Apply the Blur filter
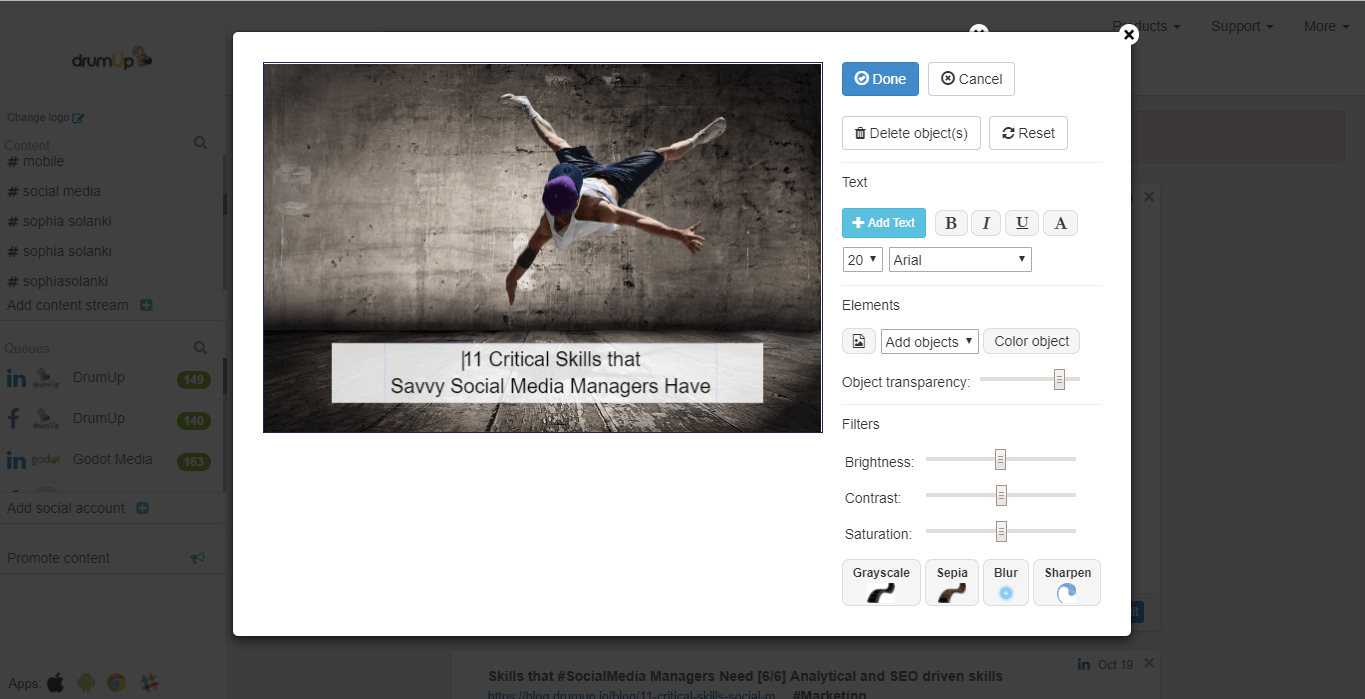The width and height of the screenshot is (1365, 699). [1005, 582]
